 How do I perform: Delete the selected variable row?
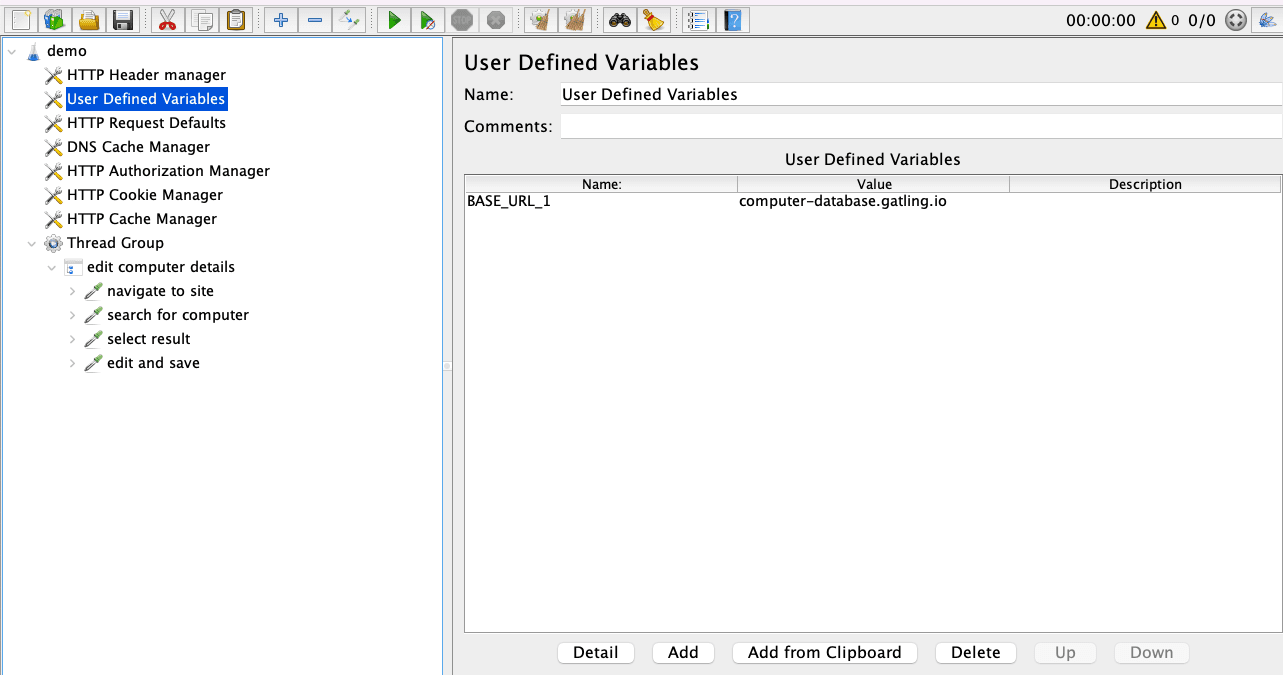(x=976, y=652)
